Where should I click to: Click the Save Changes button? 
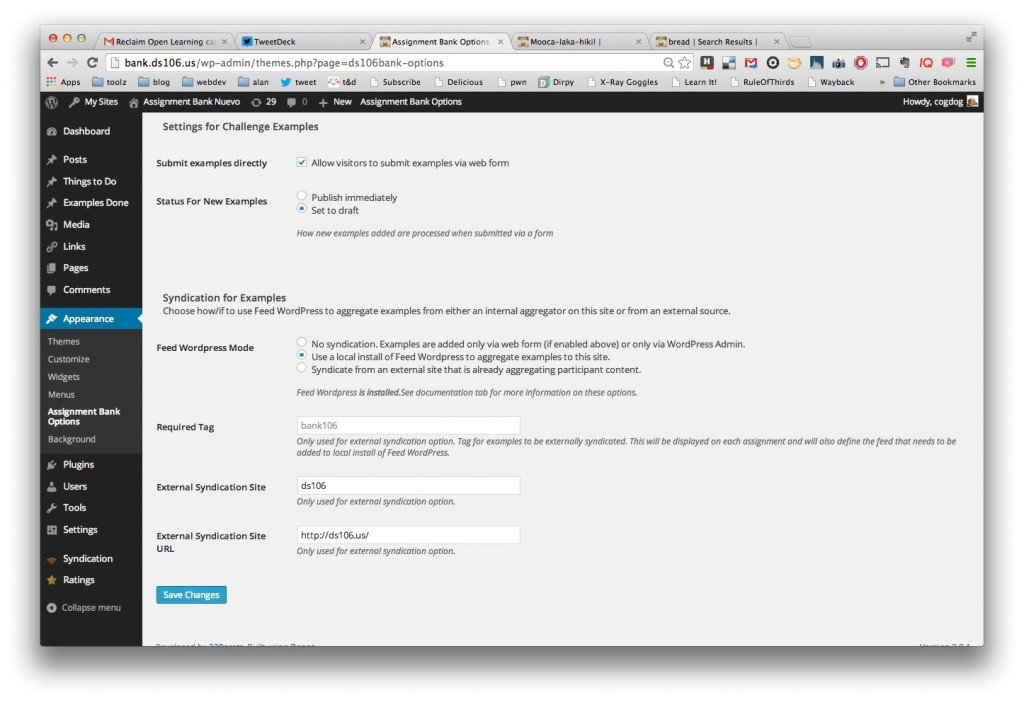click(x=191, y=594)
